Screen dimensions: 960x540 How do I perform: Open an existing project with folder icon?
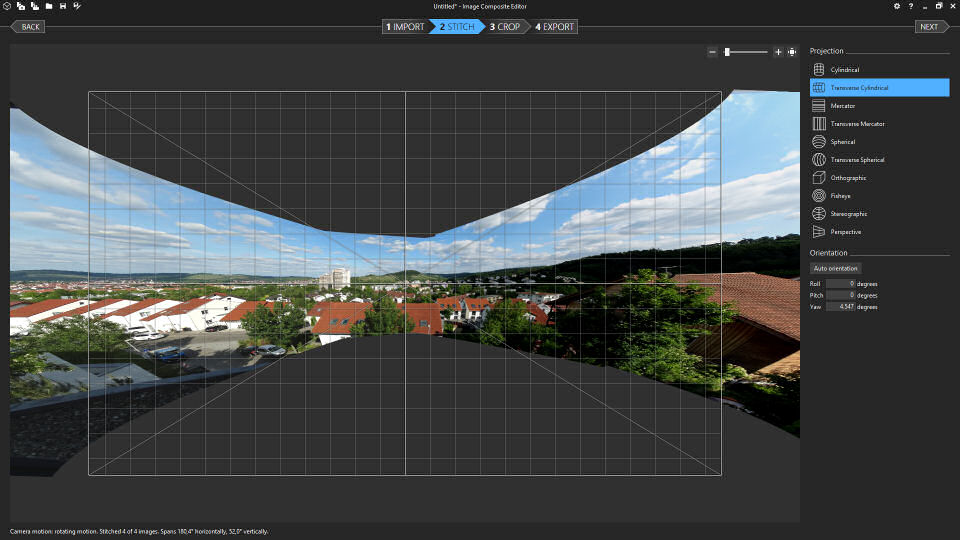click(48, 6)
